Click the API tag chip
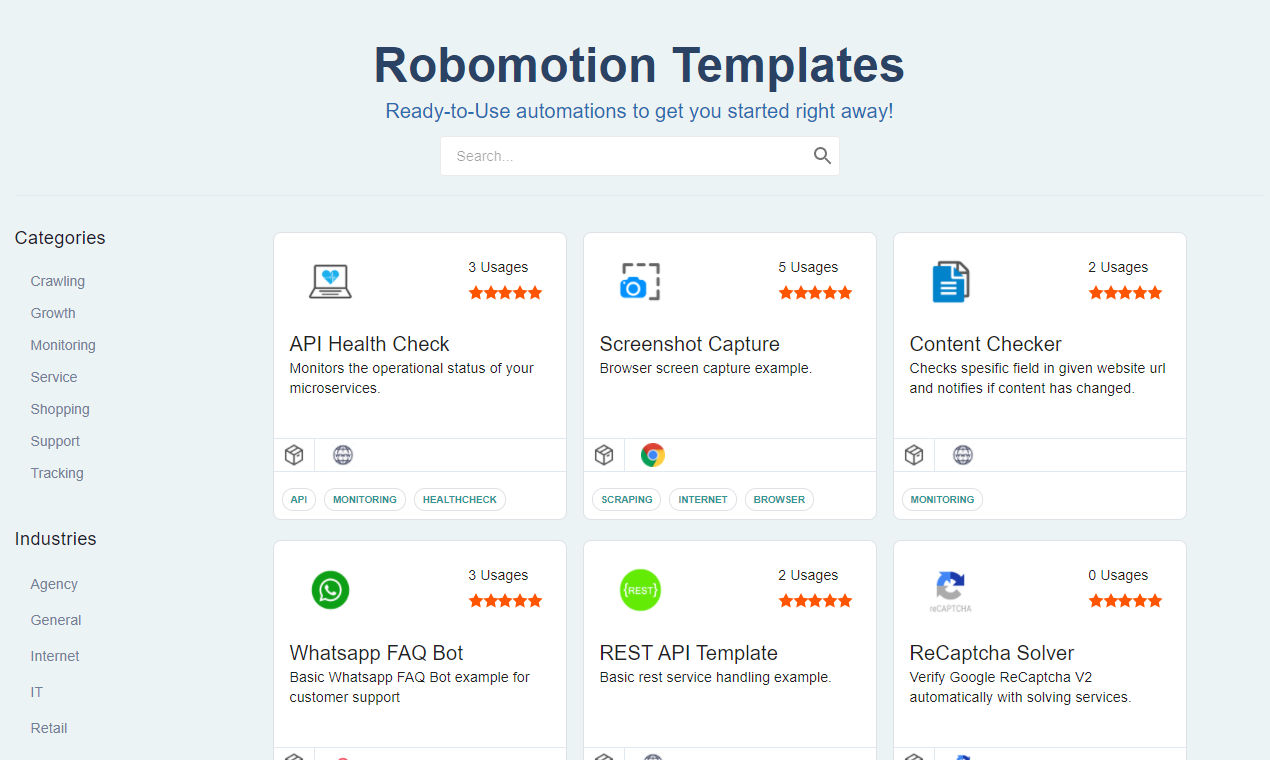Image resolution: width=1270 pixels, height=760 pixels. tap(299, 499)
